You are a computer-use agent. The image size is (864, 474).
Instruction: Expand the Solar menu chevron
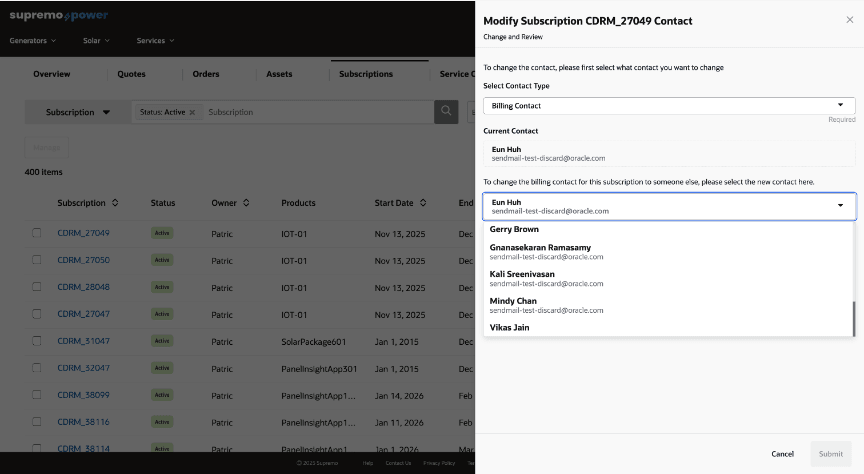pos(106,41)
